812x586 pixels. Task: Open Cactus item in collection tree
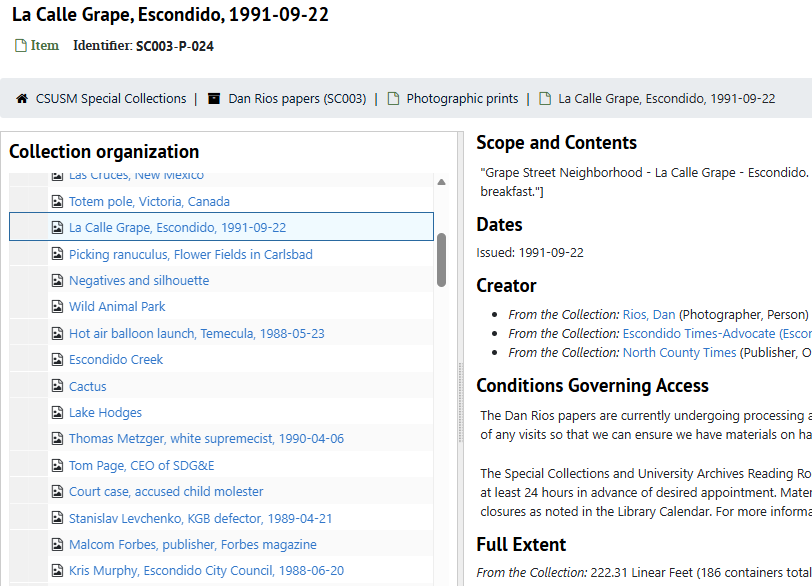[x=88, y=386]
